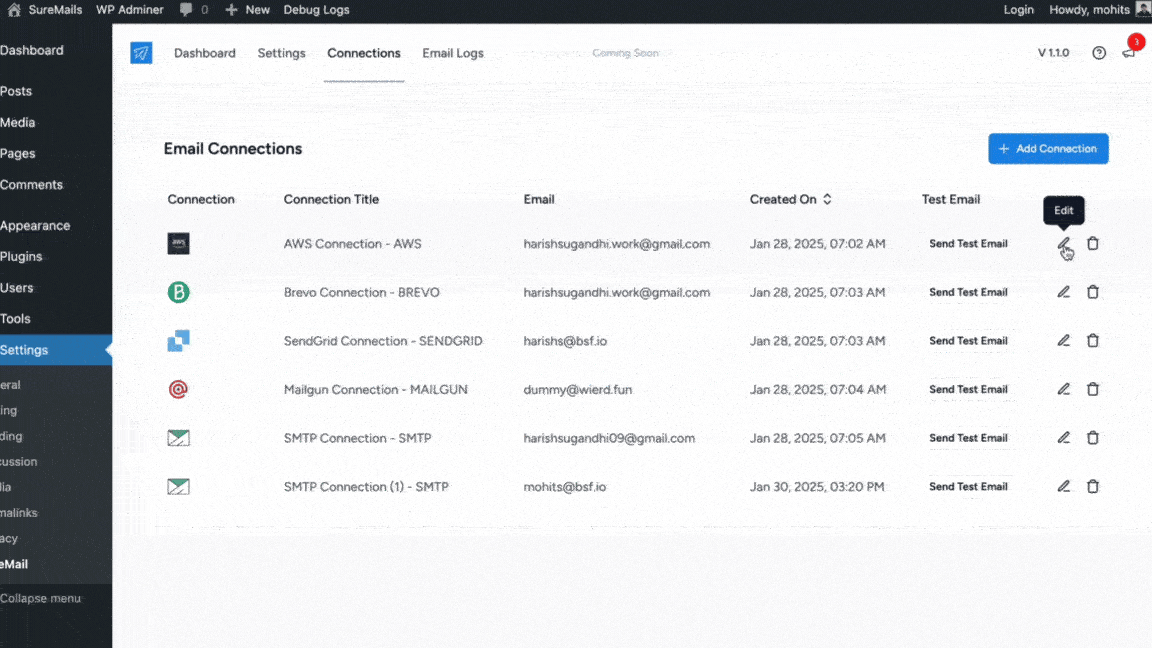1152x648 pixels.
Task: Edit the SMTP Connection (1) entry
Action: click(1063, 486)
